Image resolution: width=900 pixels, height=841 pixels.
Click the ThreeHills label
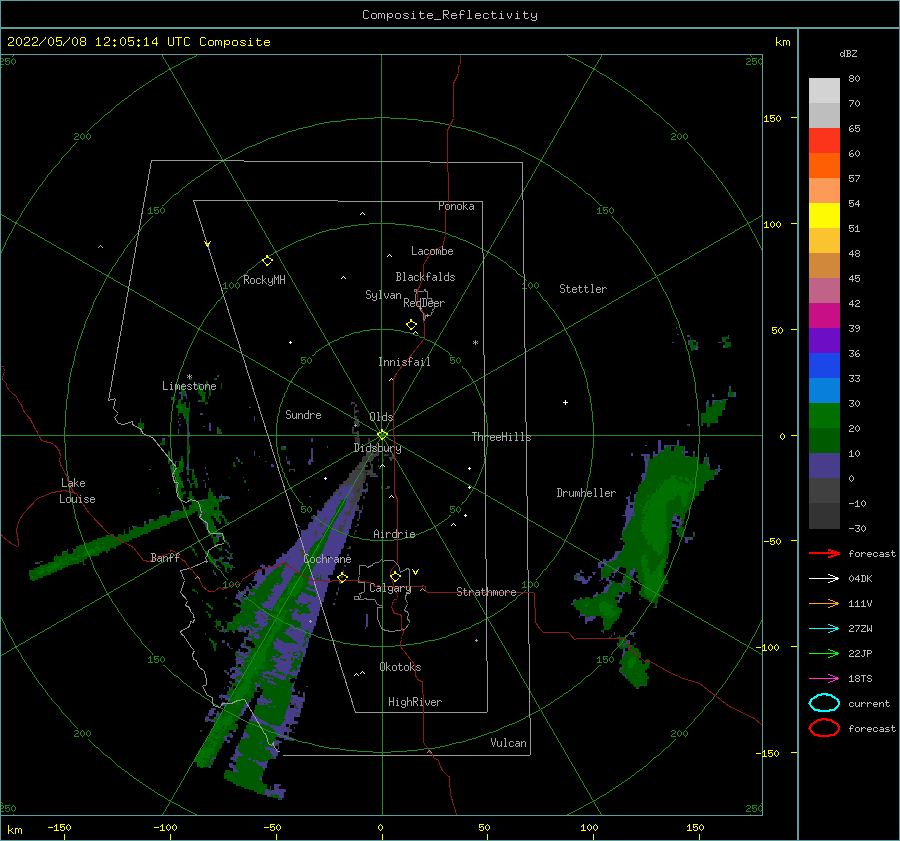(502, 437)
